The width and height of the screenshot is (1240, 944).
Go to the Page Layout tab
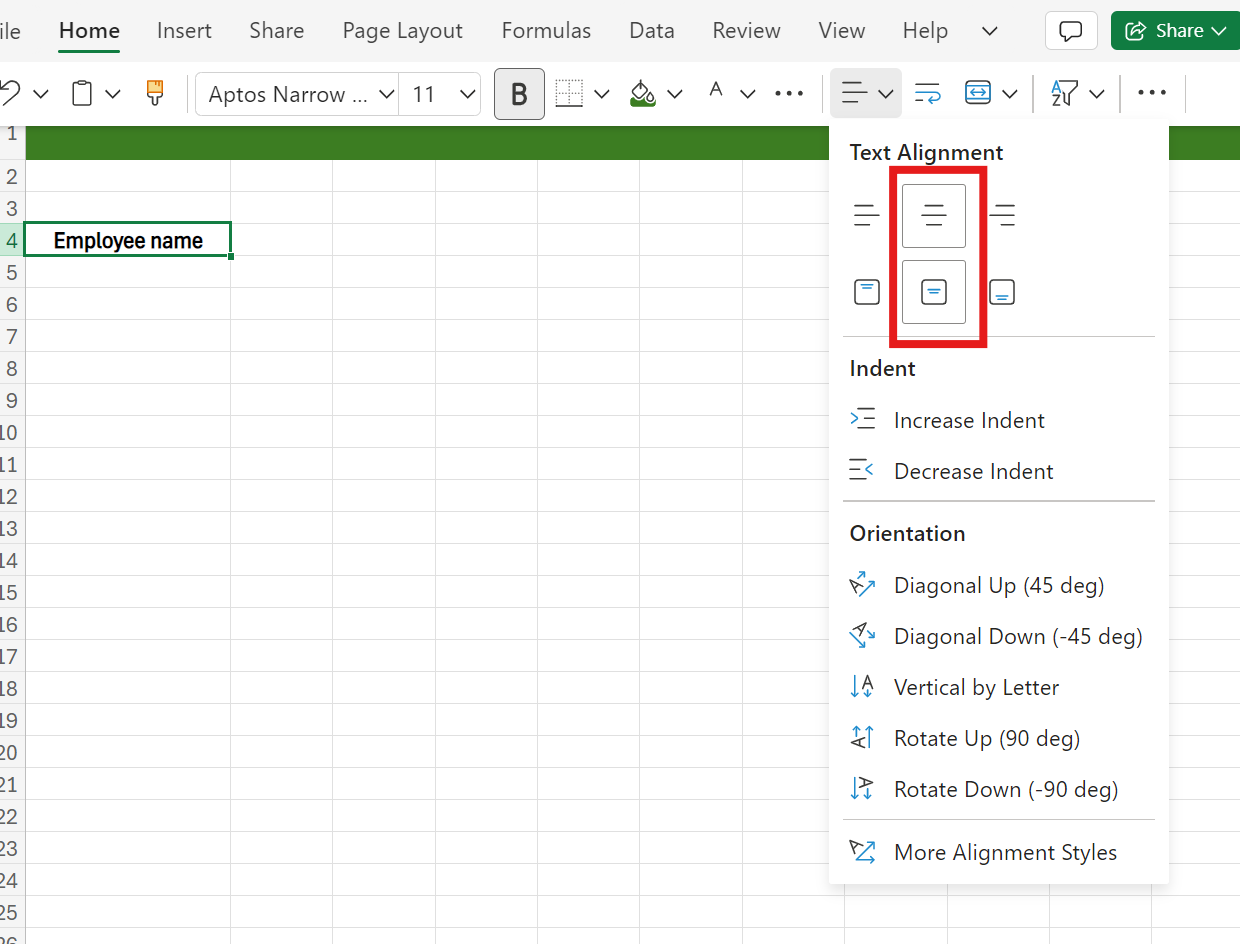coord(403,31)
